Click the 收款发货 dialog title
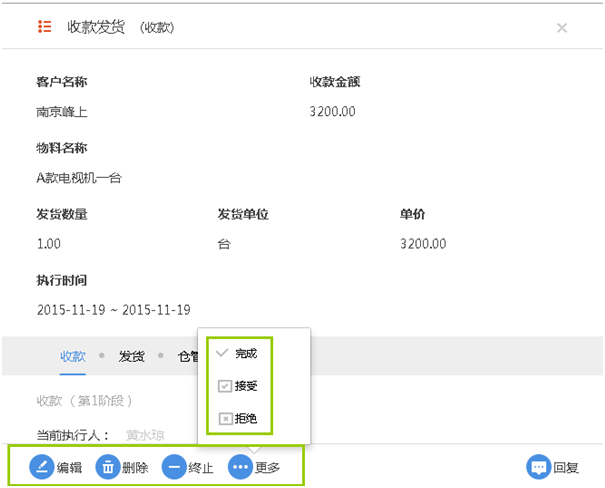Image resolution: width=605 pixels, height=488 pixels. (x=96, y=27)
